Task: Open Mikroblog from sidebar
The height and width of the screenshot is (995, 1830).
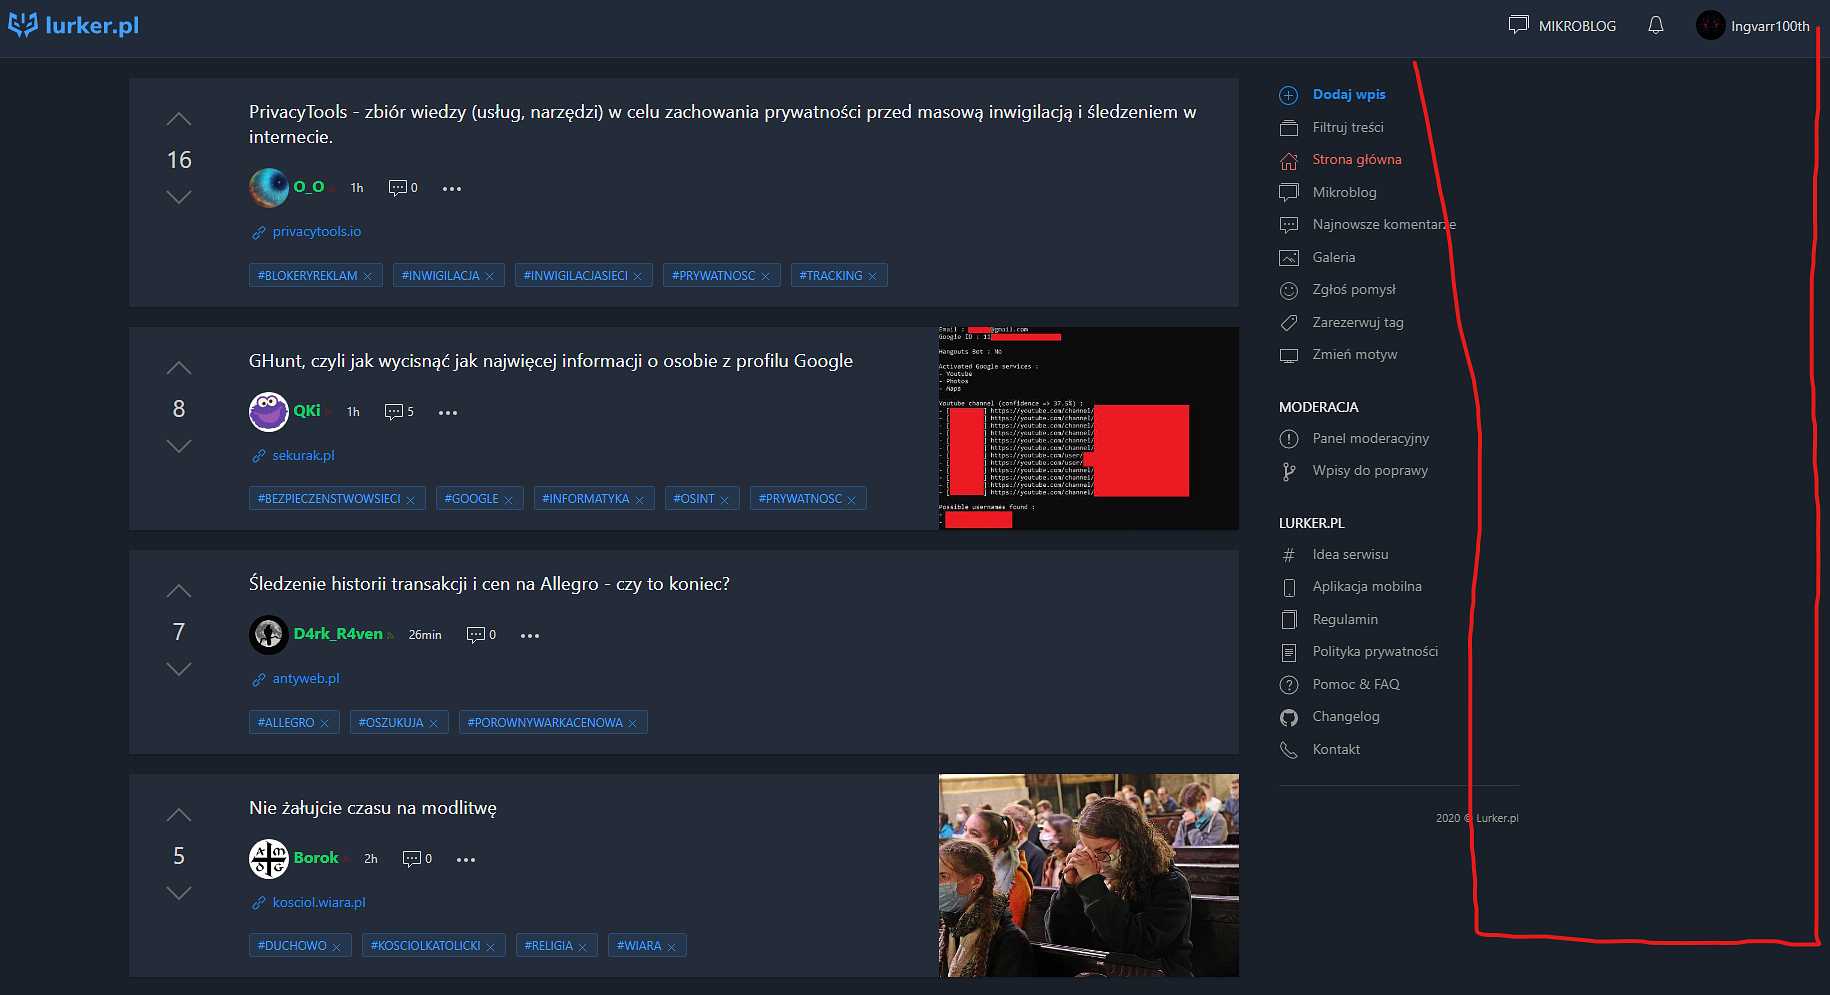Action: (1328, 192)
